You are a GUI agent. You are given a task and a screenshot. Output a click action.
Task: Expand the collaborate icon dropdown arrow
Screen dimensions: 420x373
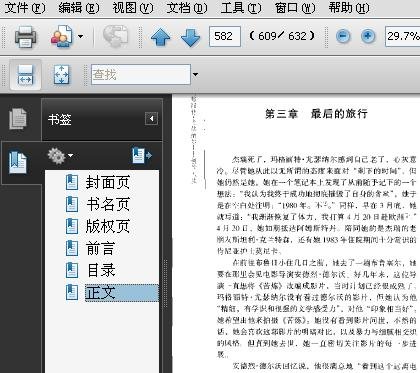click(x=80, y=36)
